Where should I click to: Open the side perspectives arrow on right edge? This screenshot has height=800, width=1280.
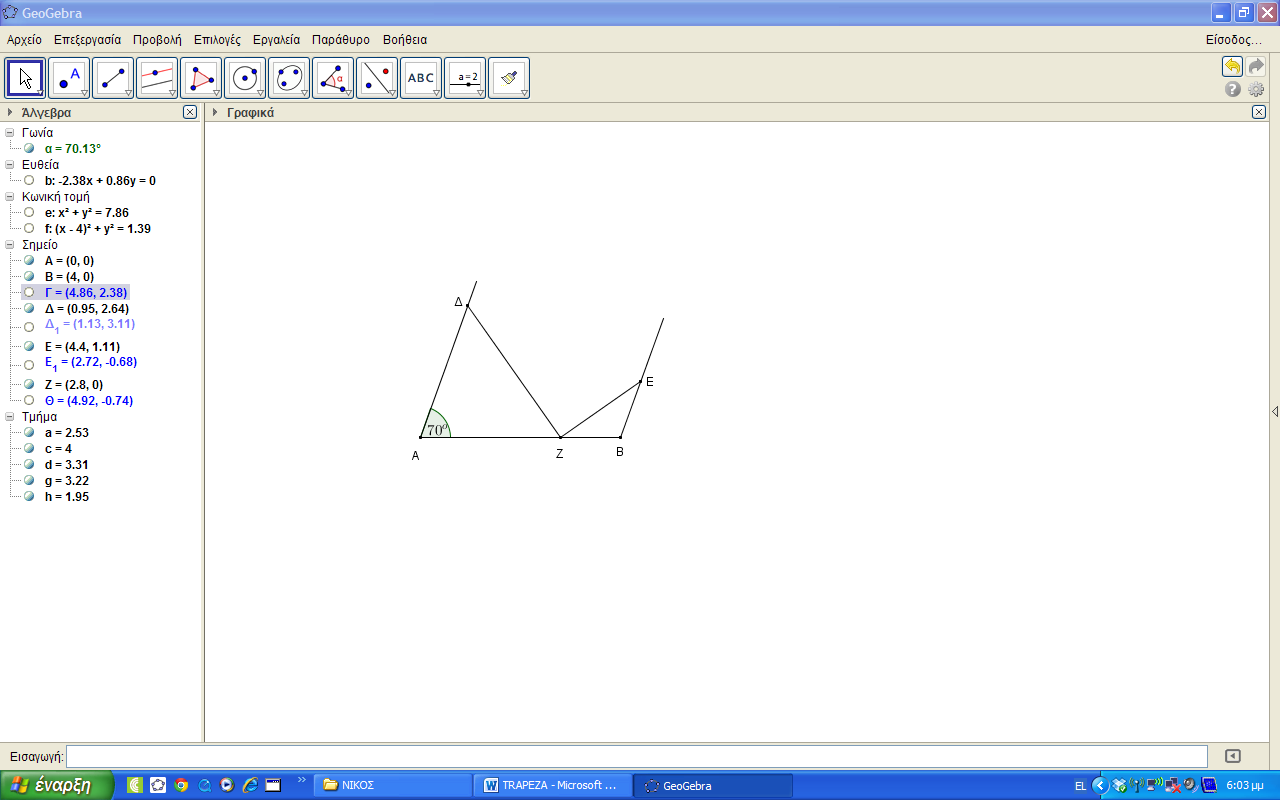tap(1275, 412)
